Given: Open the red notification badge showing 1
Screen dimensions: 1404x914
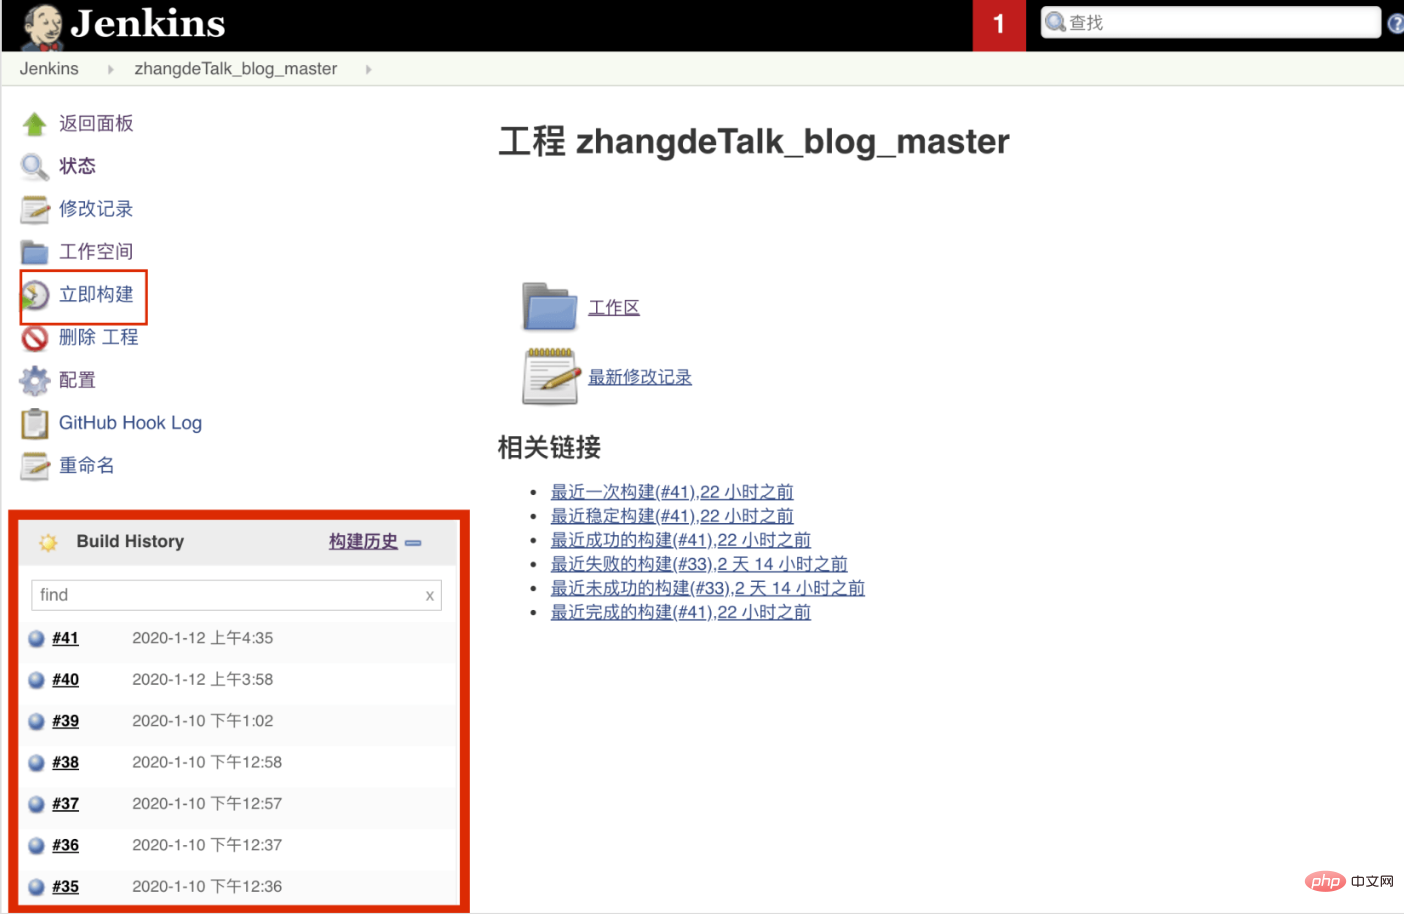Looking at the screenshot, I should click(x=999, y=25).
